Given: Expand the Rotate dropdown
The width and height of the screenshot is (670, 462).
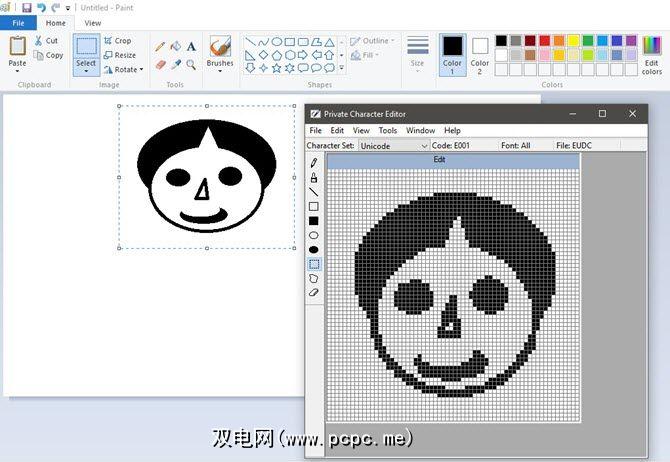Looking at the screenshot, I should click(x=141, y=69).
